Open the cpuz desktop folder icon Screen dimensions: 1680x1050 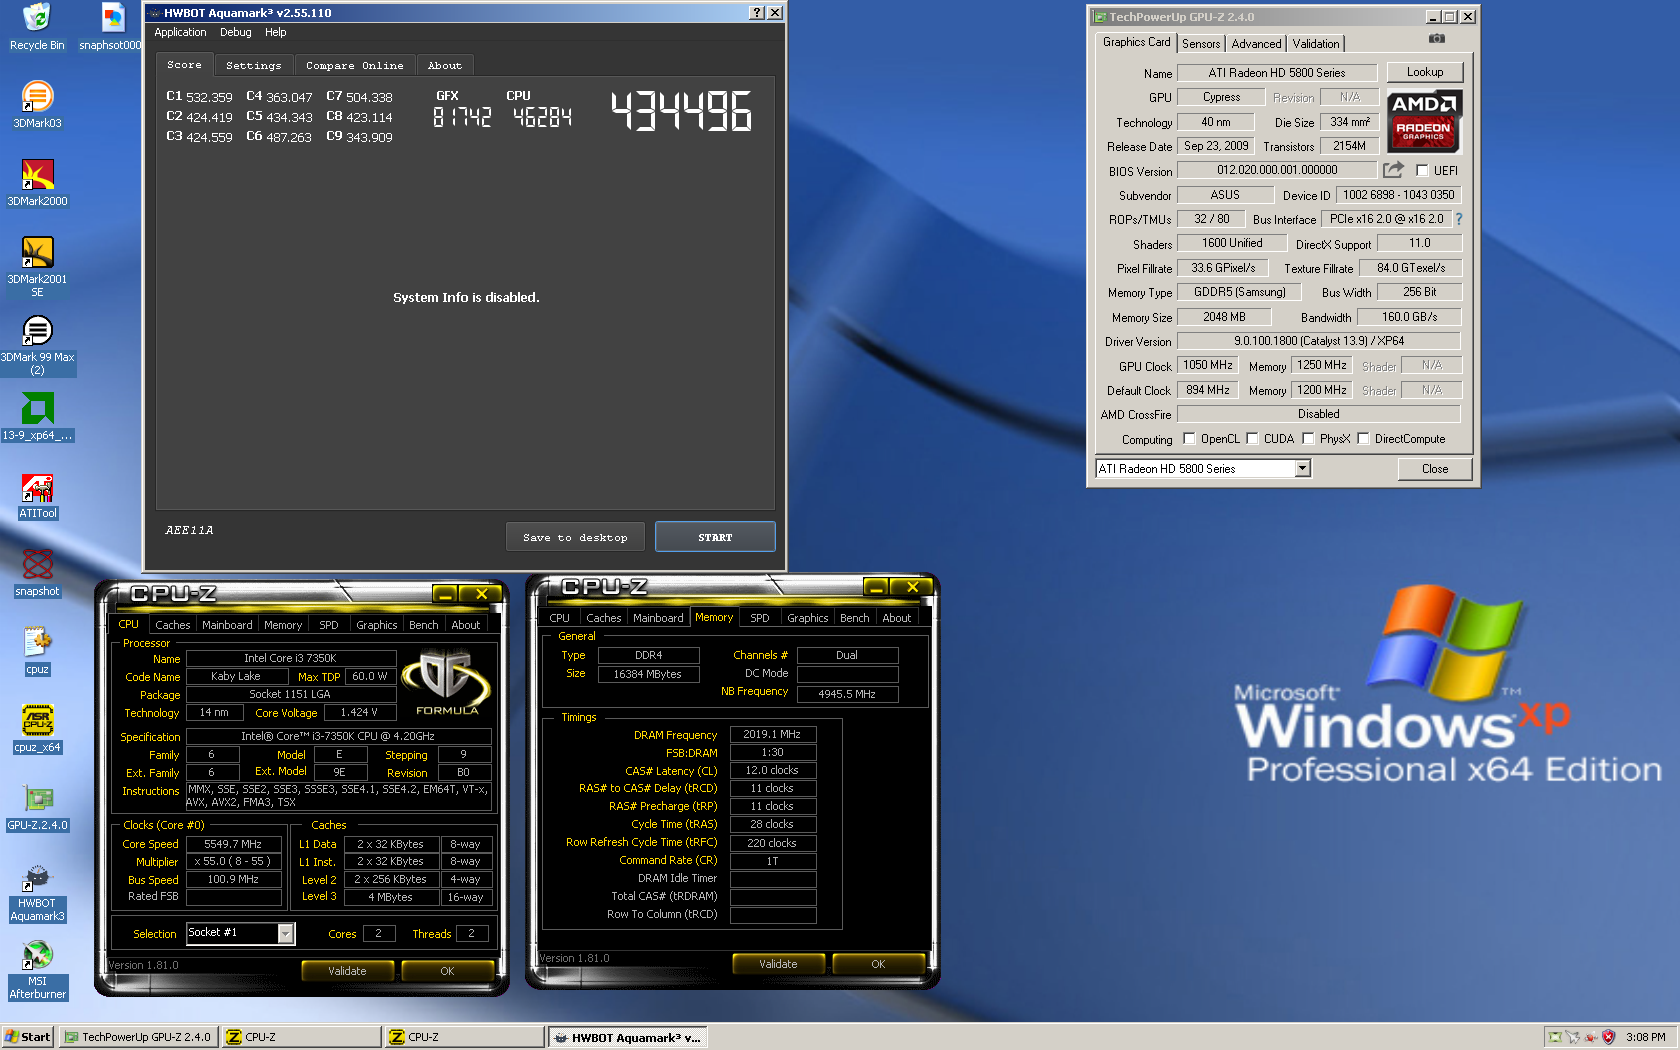pos(37,651)
